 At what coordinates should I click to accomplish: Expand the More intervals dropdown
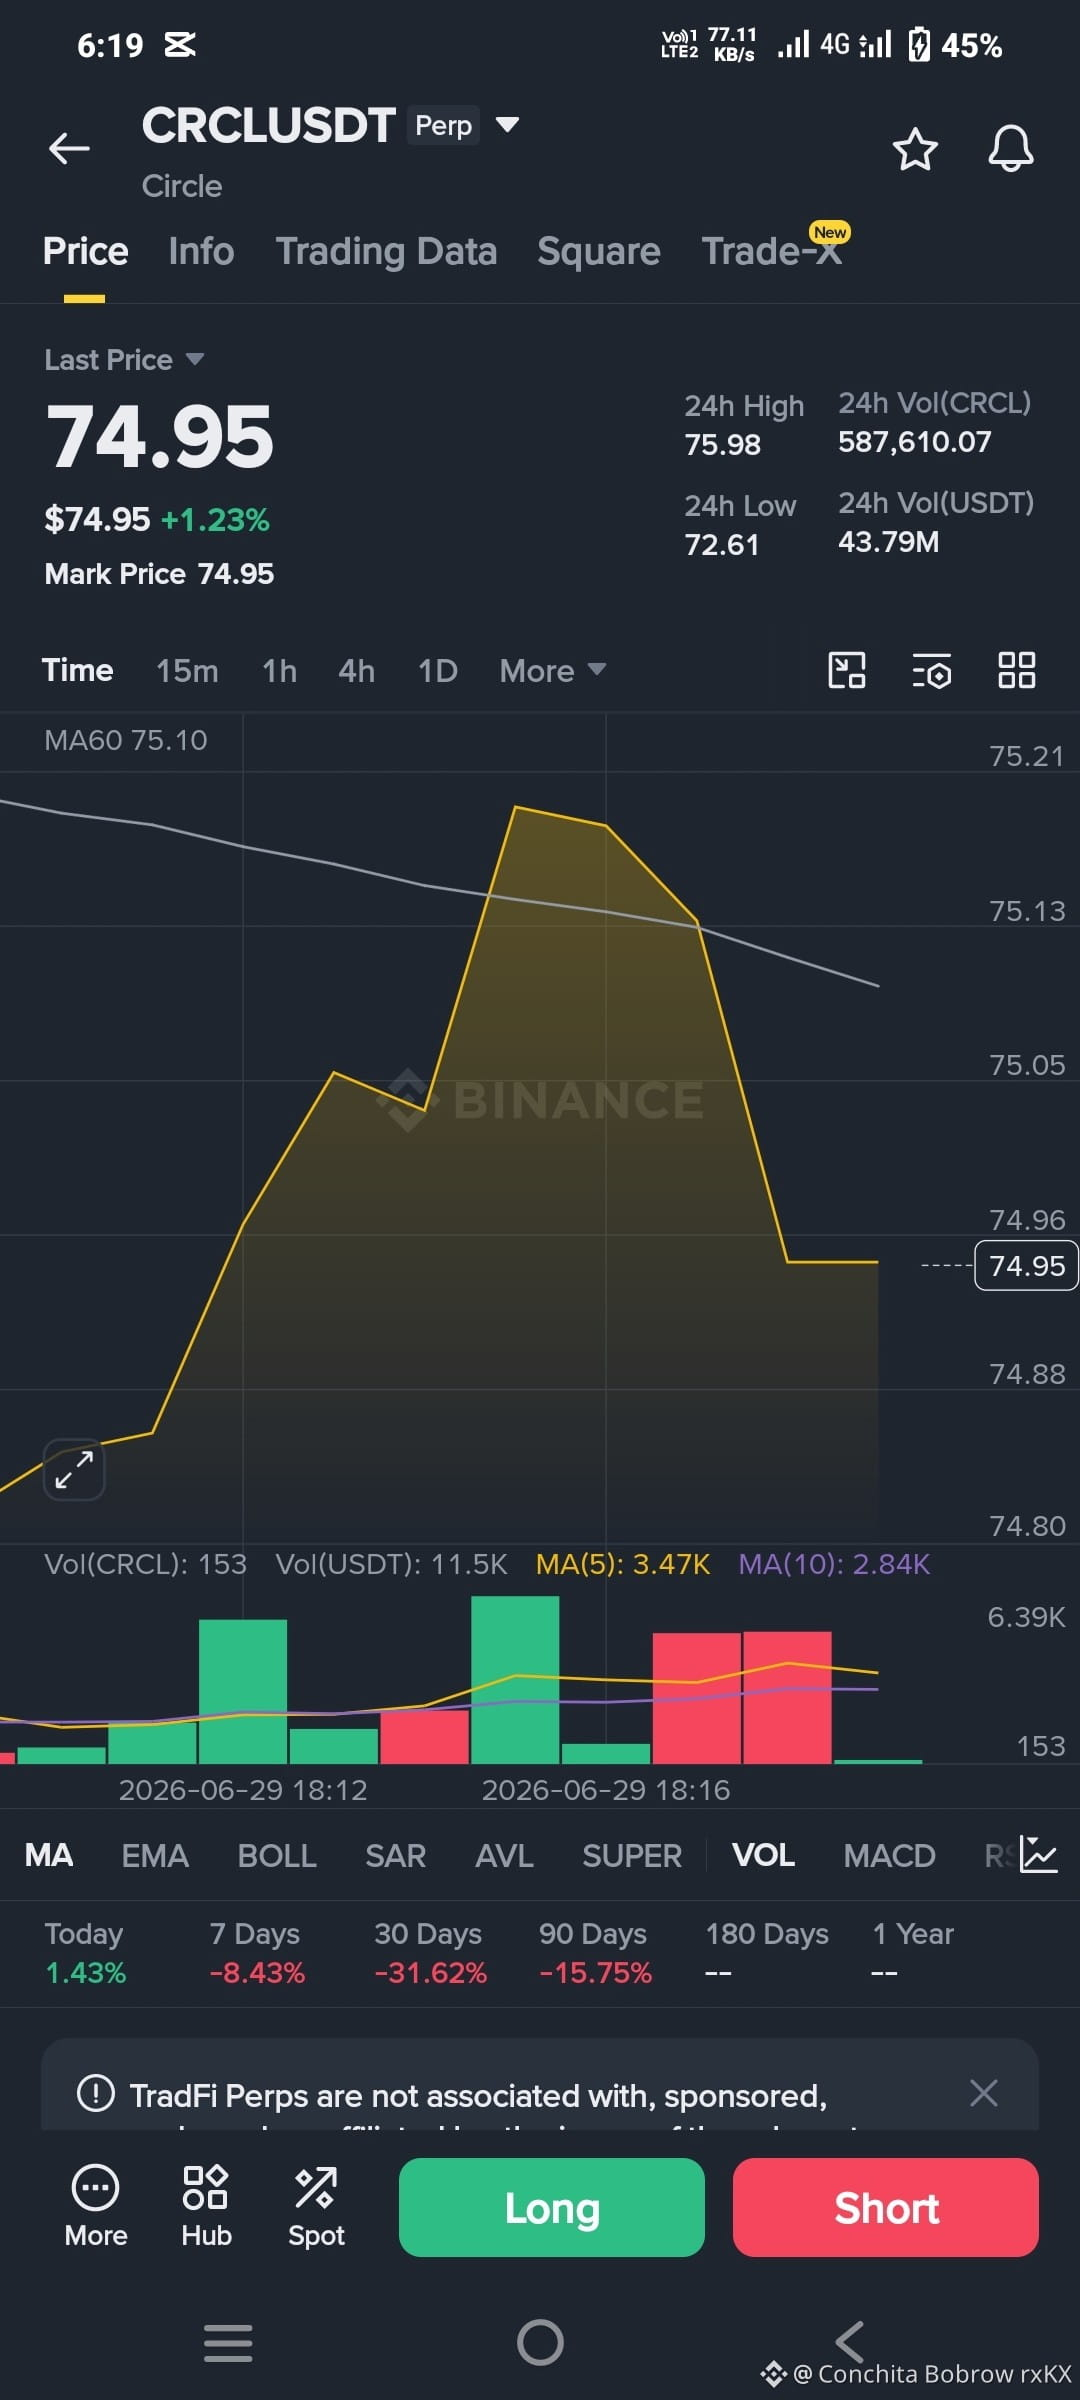pyautogui.click(x=552, y=670)
